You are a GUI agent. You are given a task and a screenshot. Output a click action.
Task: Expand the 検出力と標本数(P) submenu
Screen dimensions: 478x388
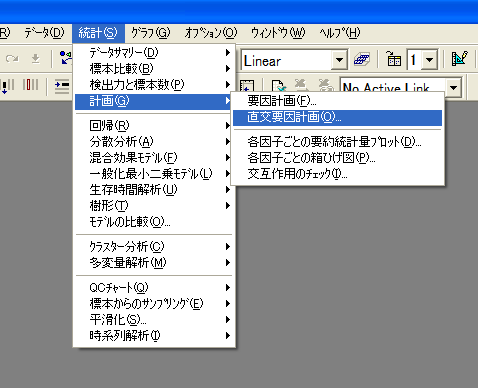pos(154,84)
